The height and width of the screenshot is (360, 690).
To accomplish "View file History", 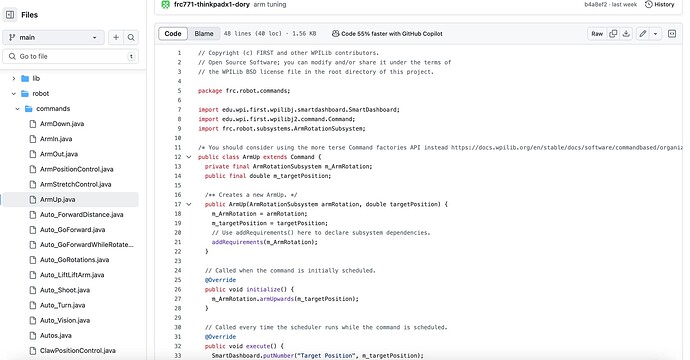I will point(659,4).
